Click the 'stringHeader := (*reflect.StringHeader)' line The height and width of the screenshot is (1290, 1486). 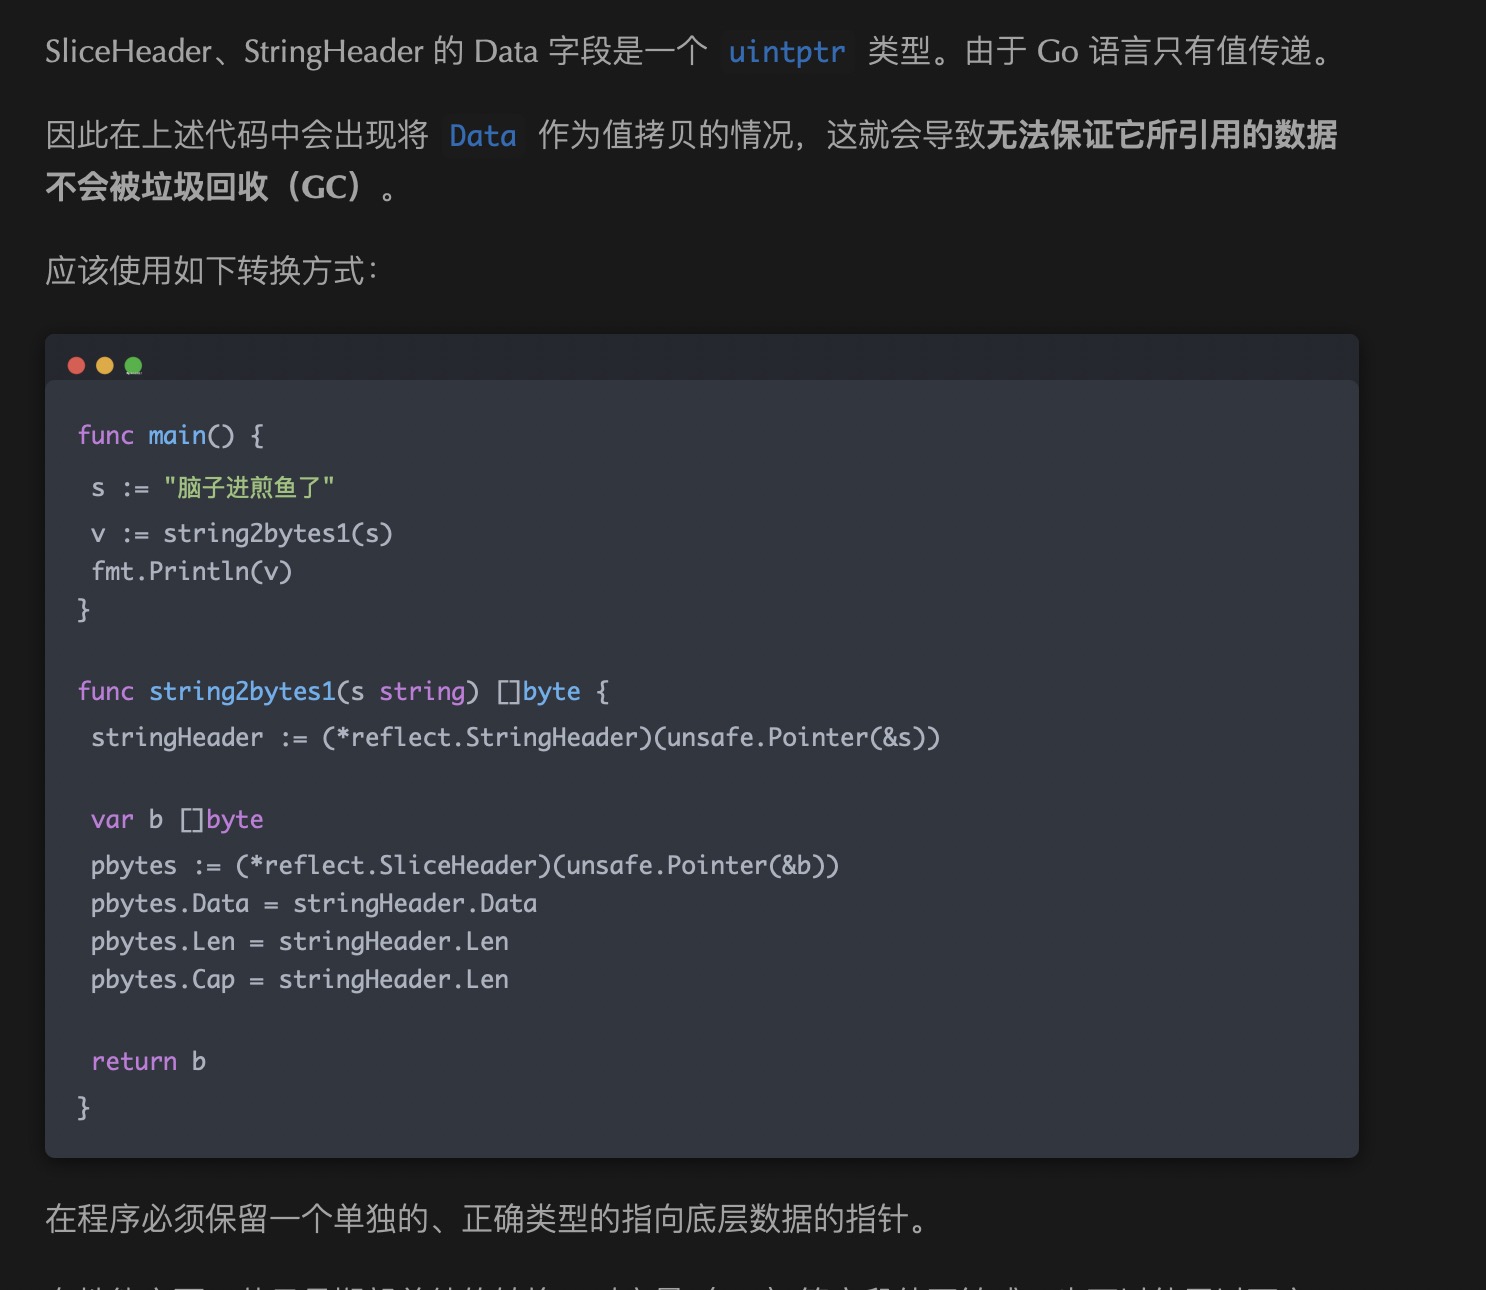click(x=515, y=738)
